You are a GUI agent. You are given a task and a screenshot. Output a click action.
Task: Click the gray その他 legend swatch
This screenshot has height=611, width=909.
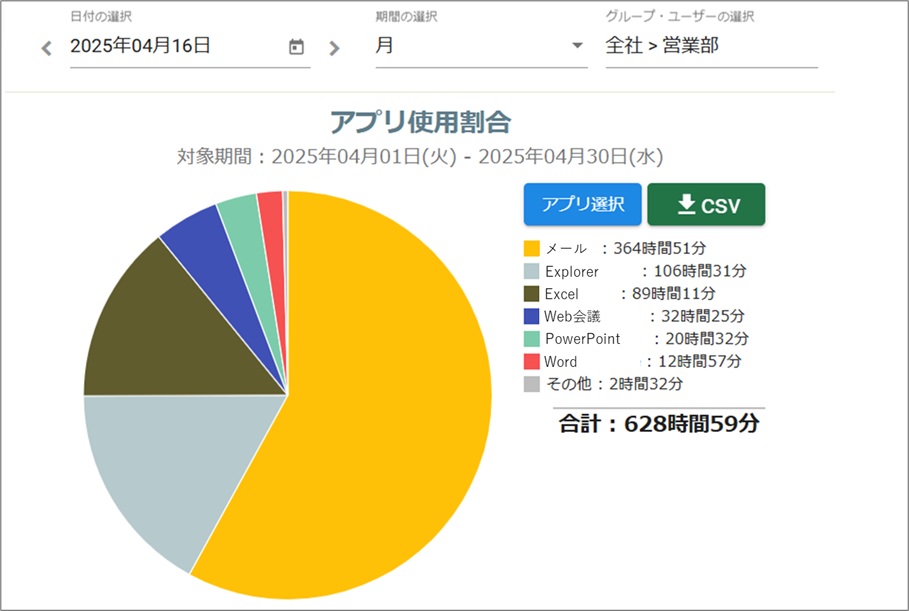(x=532, y=384)
